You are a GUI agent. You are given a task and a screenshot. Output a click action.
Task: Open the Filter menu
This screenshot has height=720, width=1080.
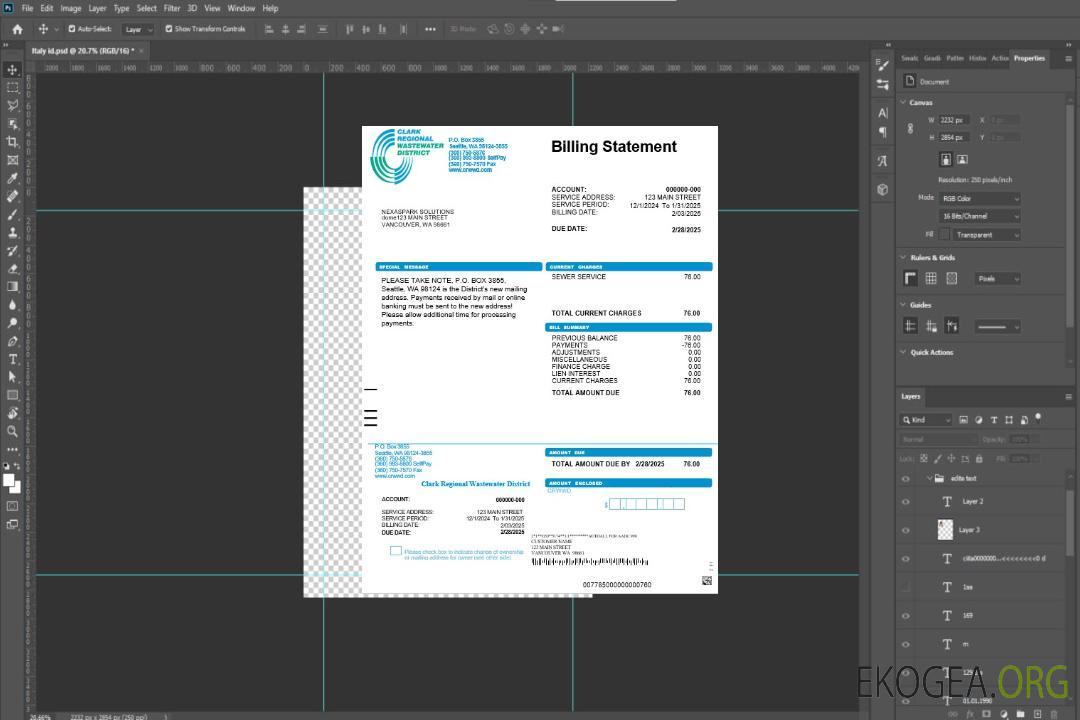172,8
